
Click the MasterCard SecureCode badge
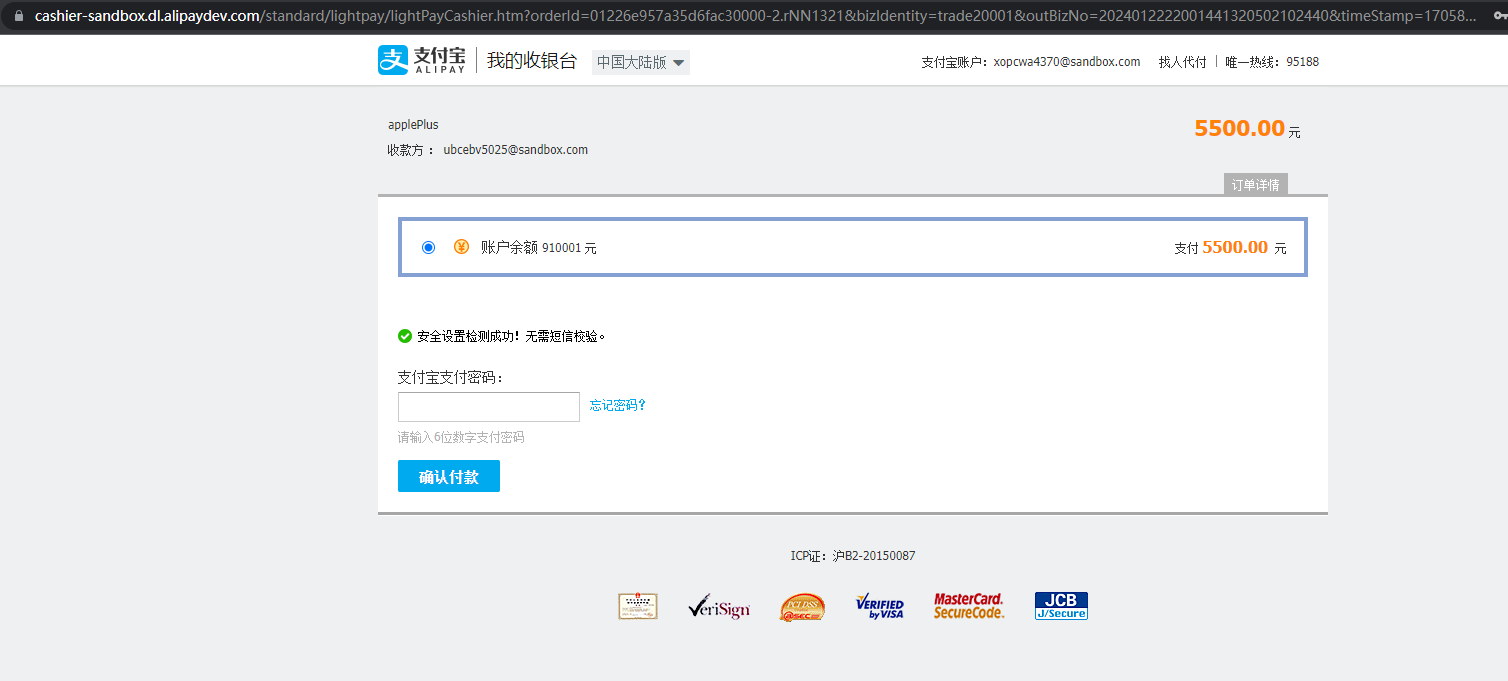(969, 606)
